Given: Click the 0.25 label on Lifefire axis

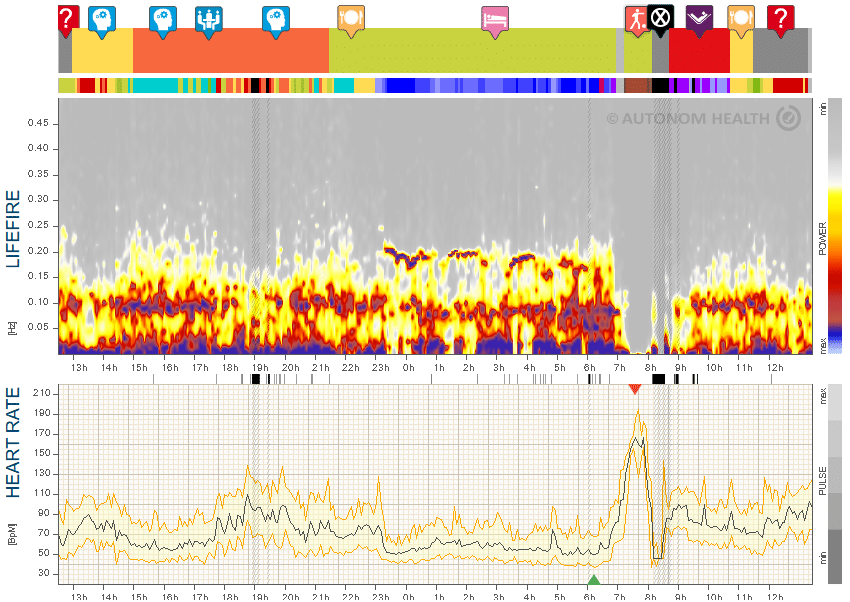Looking at the screenshot, I should coord(38,225).
